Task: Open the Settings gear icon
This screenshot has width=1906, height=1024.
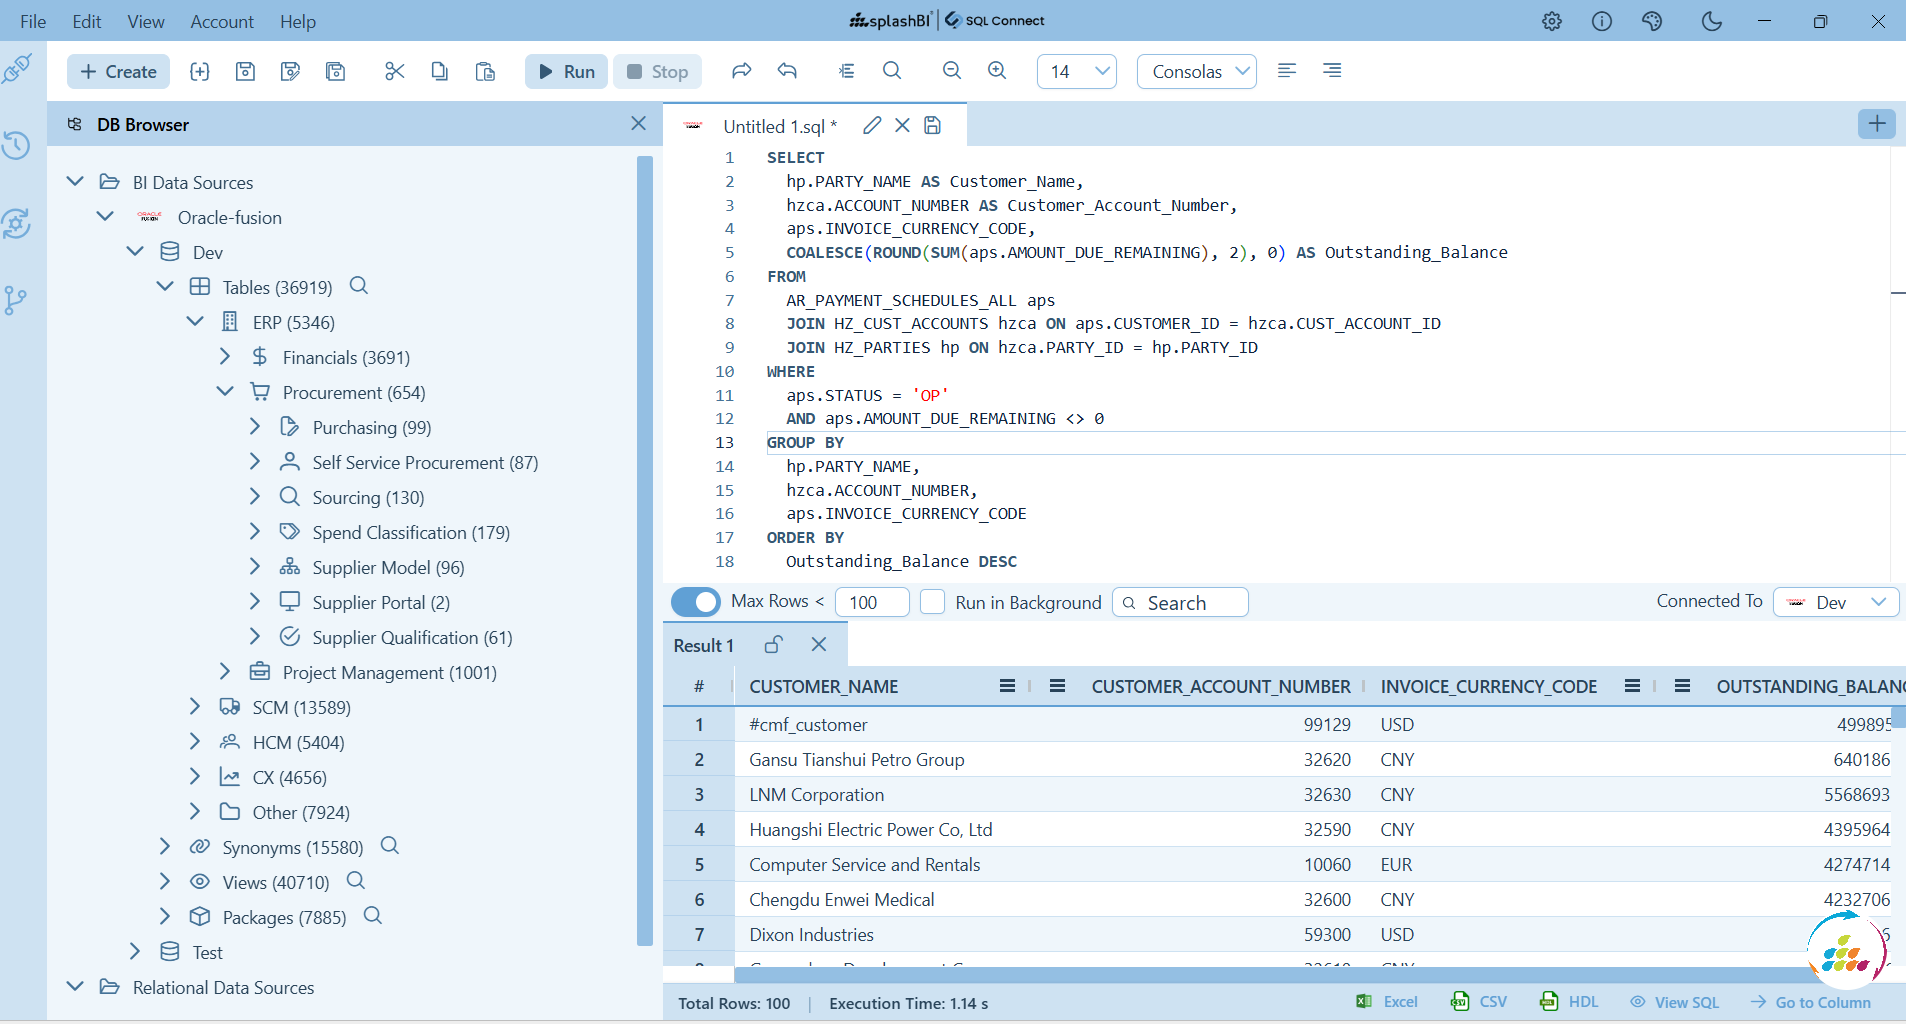Action: pyautogui.click(x=1552, y=21)
